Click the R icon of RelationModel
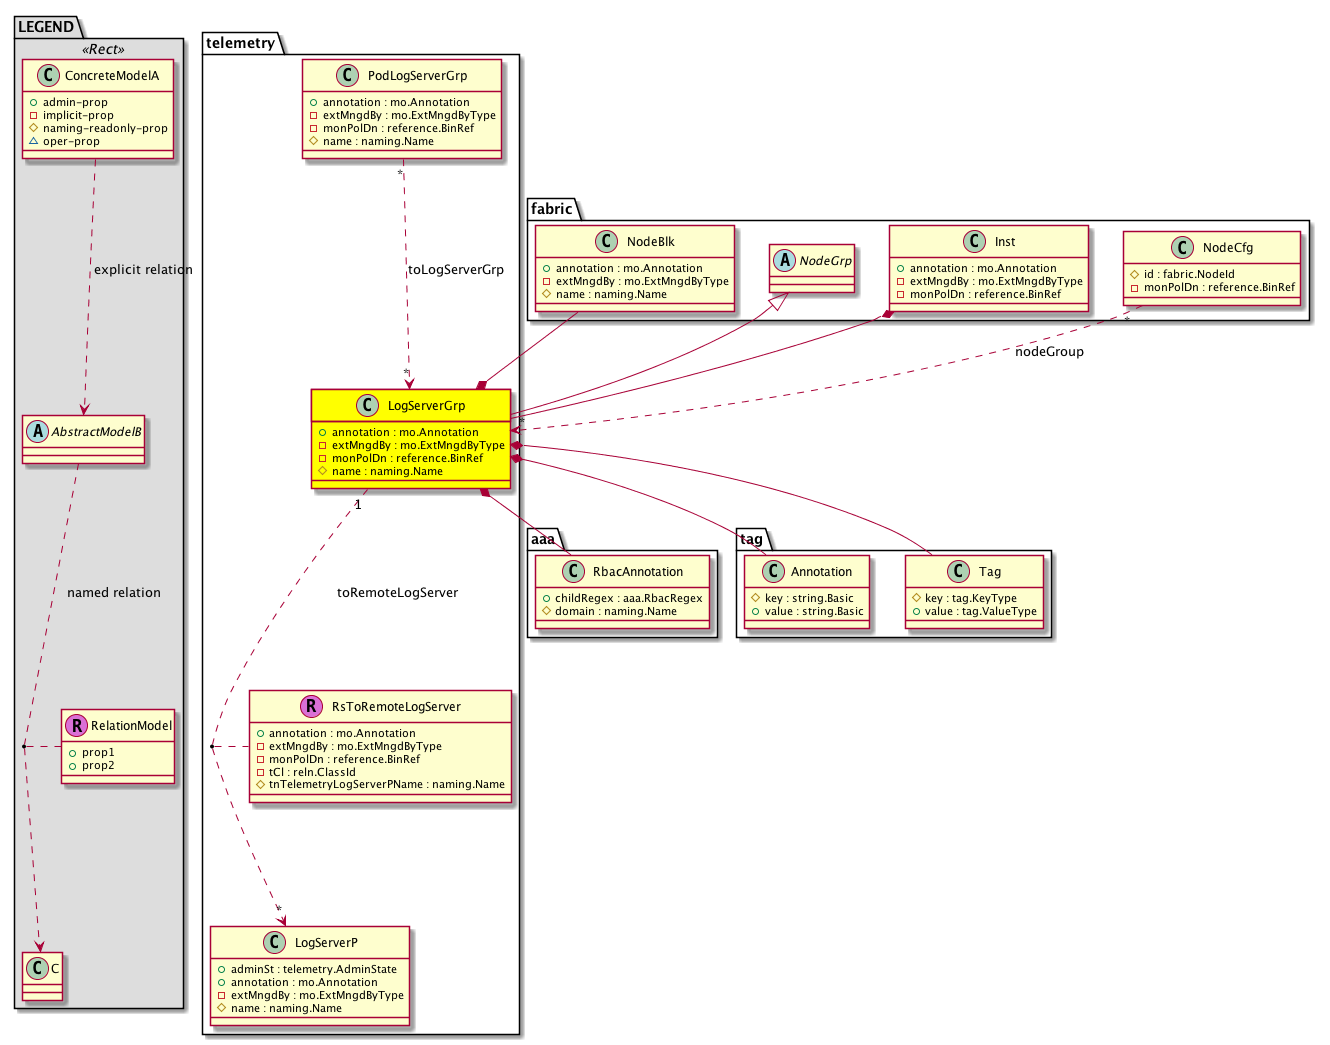 click(x=77, y=726)
